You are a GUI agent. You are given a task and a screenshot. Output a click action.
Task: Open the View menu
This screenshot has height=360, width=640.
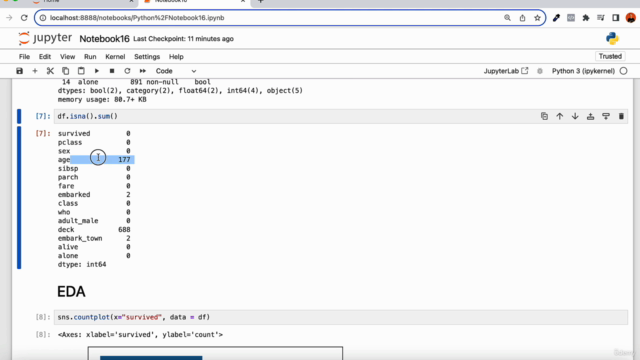pyautogui.click(x=67, y=57)
